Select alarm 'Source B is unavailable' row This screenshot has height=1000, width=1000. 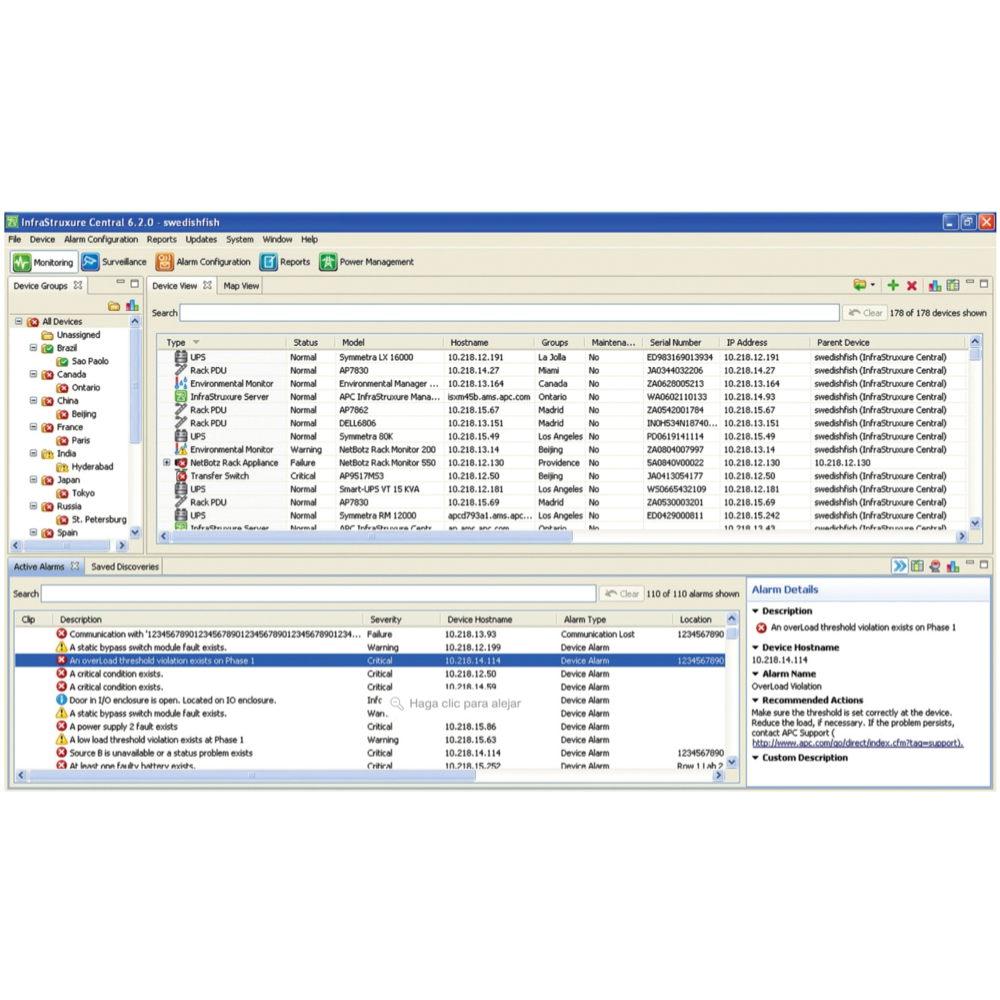point(370,753)
